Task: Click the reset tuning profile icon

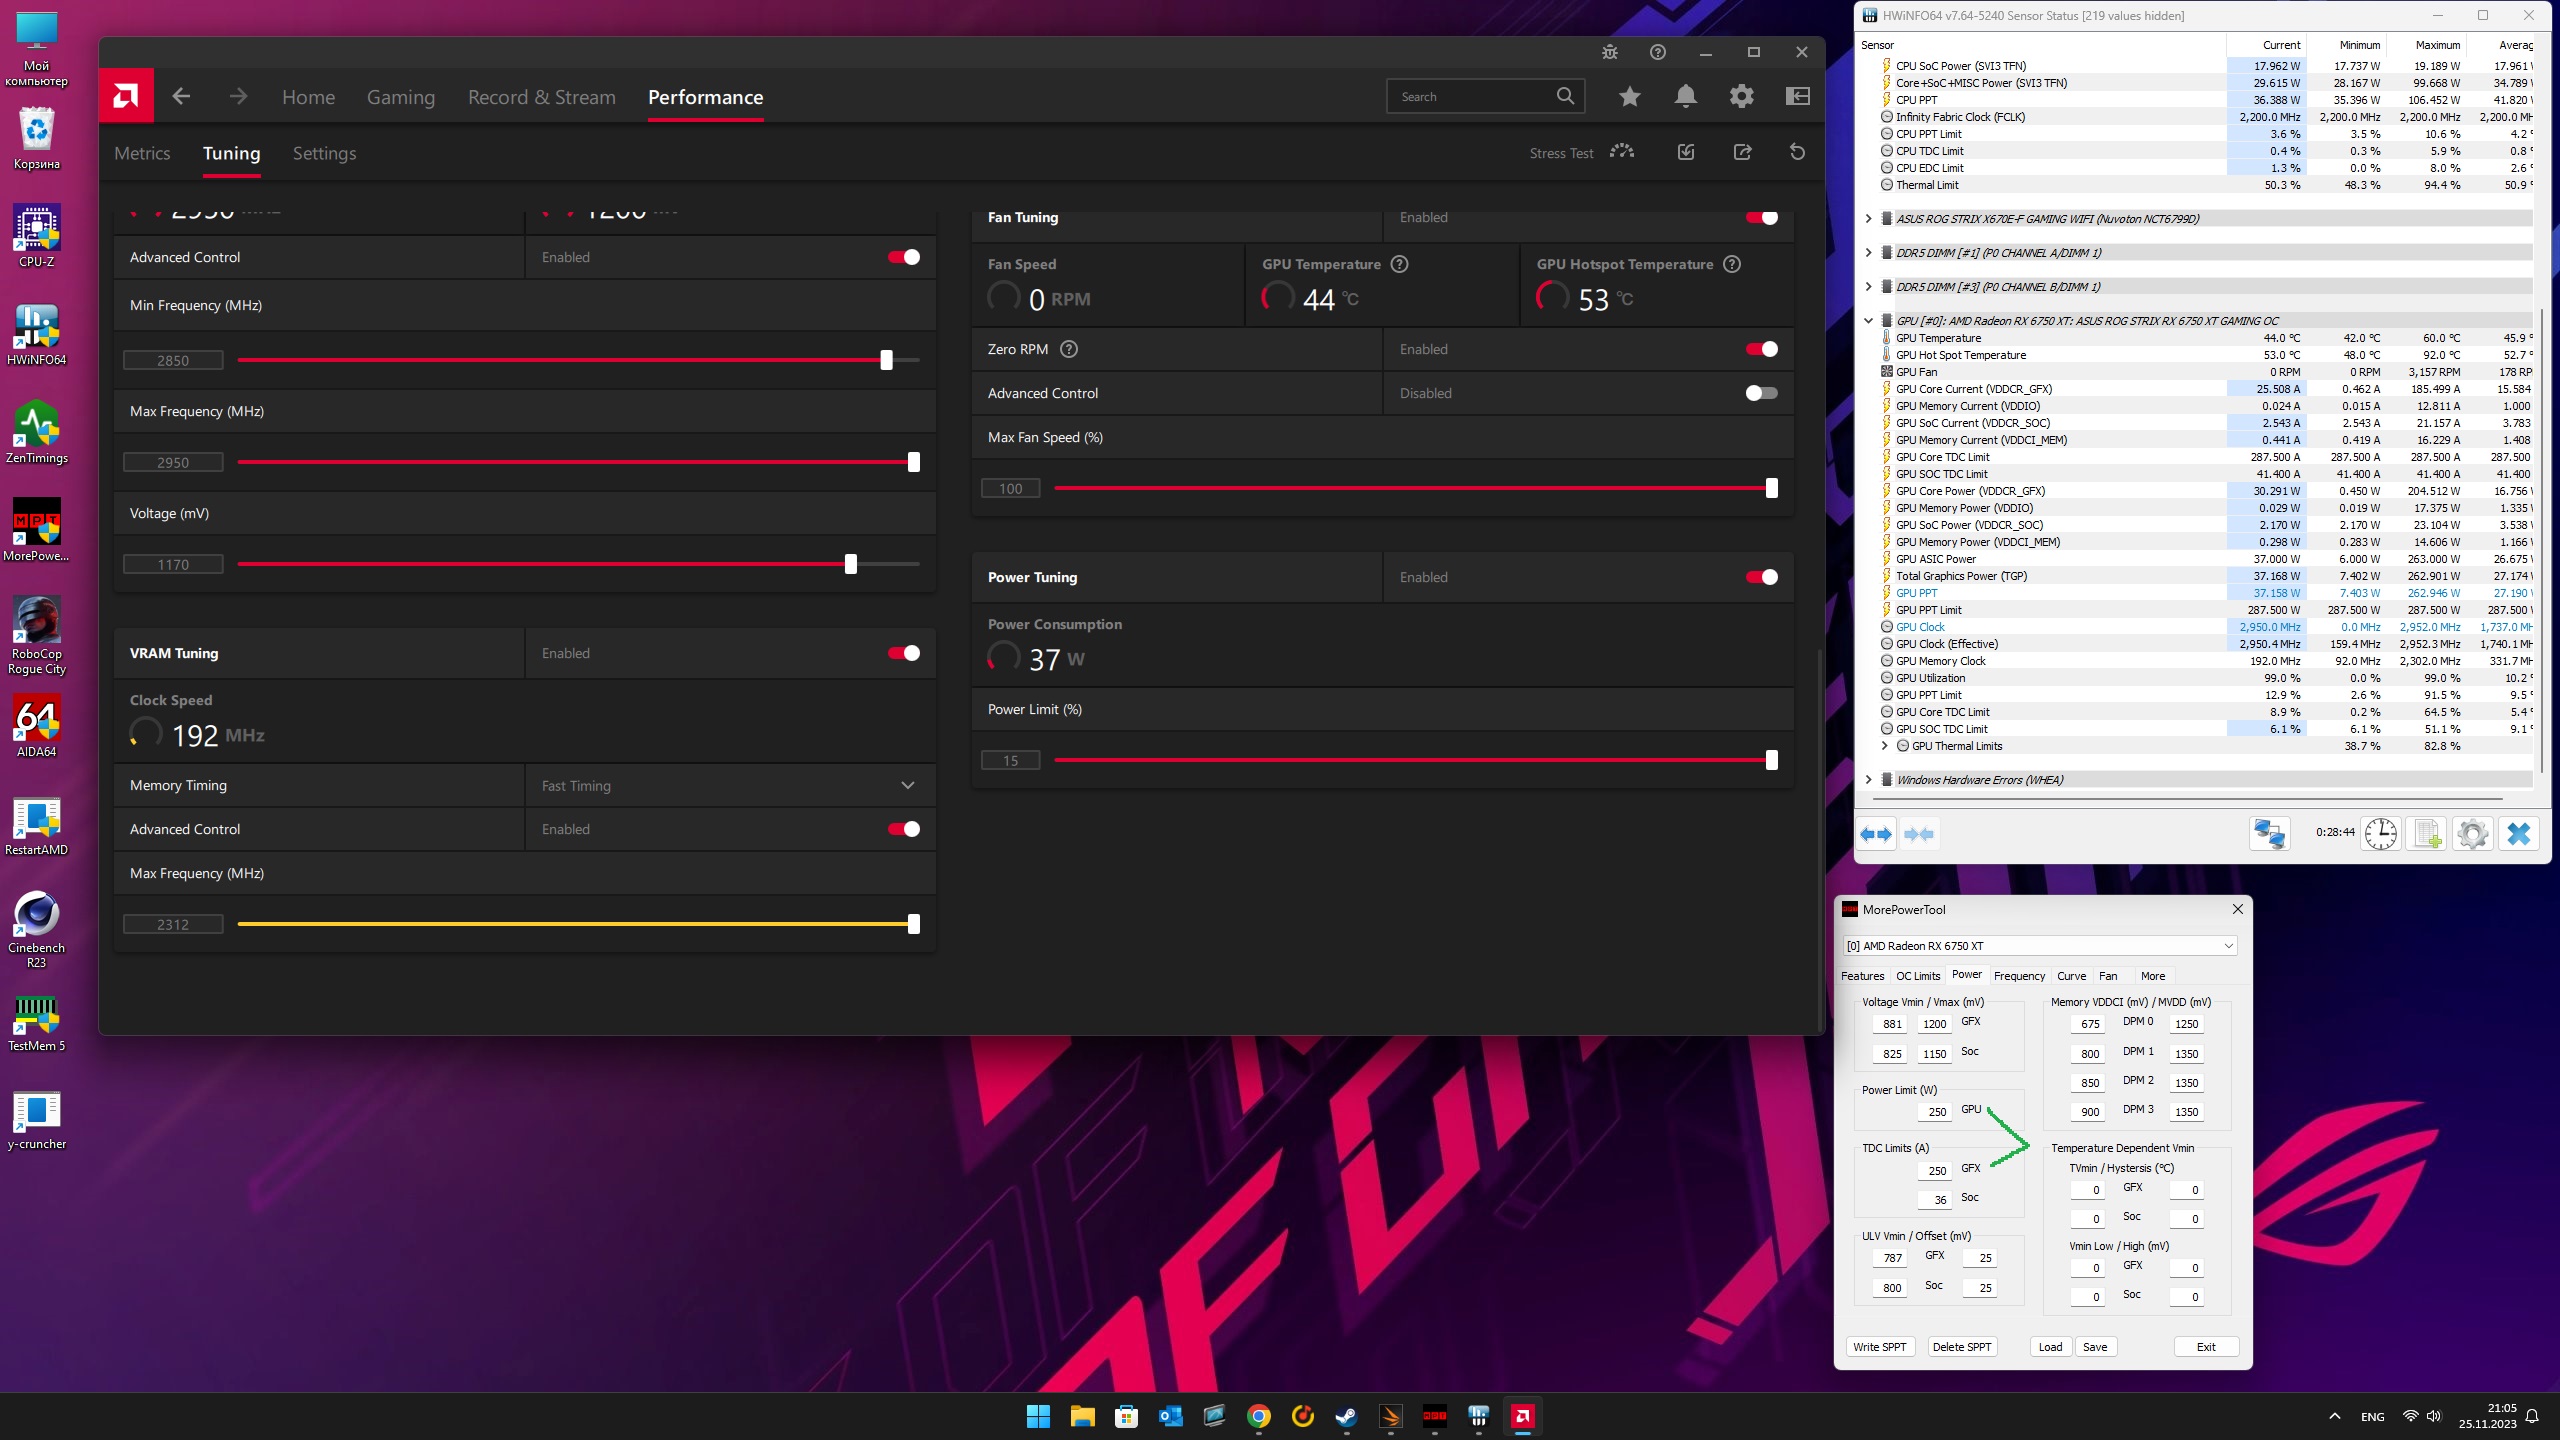Action: click(1797, 152)
